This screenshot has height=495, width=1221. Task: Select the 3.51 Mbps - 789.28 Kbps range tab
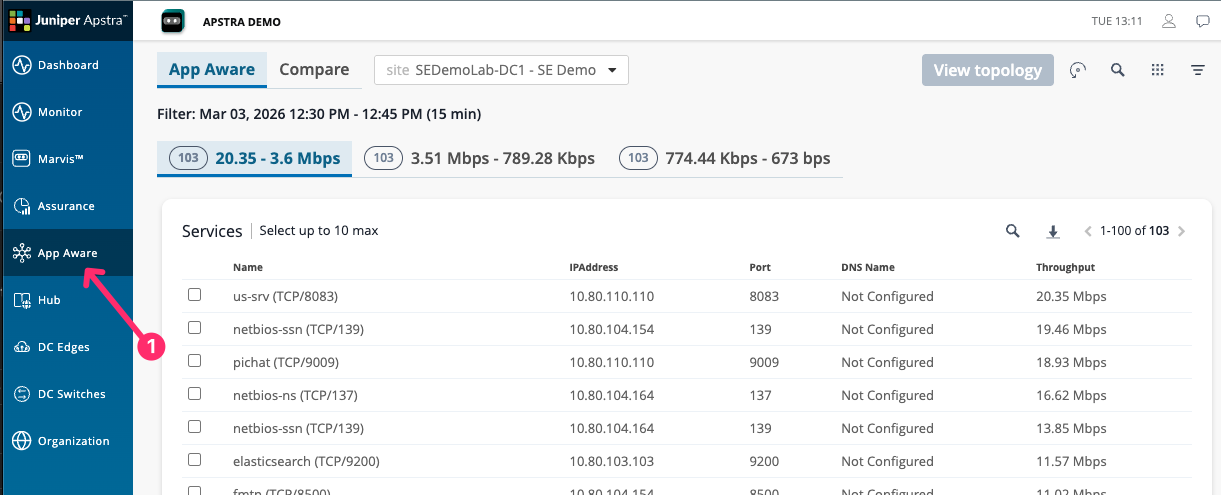coord(479,158)
